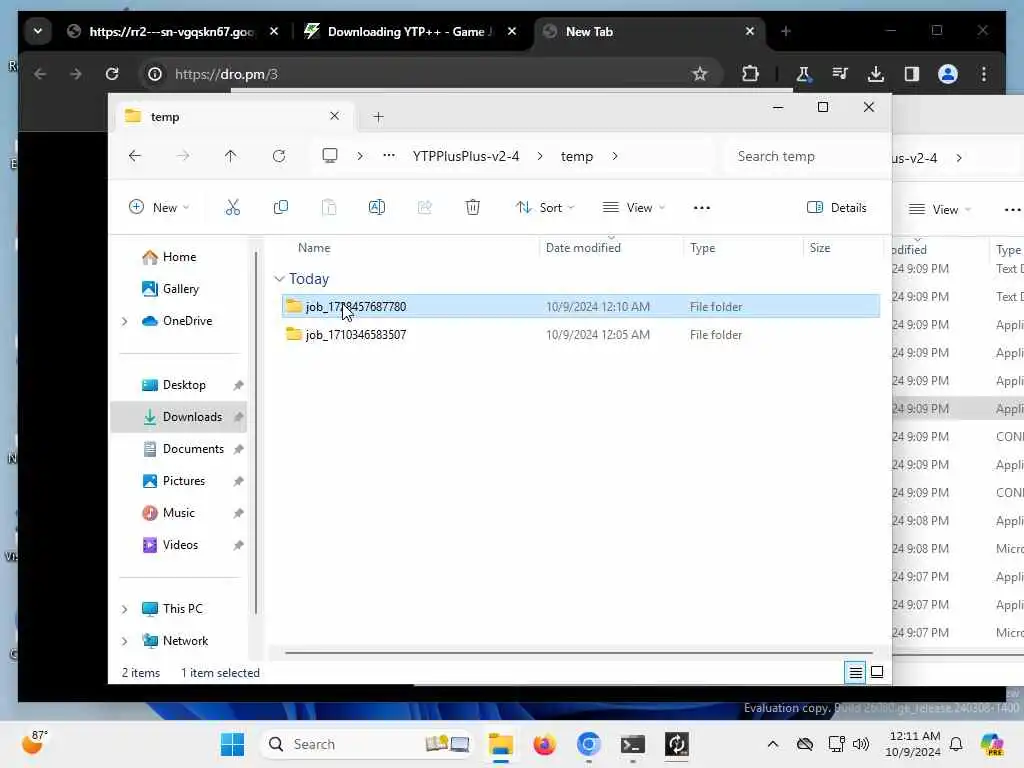Expand the This PC tree node
Viewport: 1024px width, 768px height.
(x=125, y=609)
